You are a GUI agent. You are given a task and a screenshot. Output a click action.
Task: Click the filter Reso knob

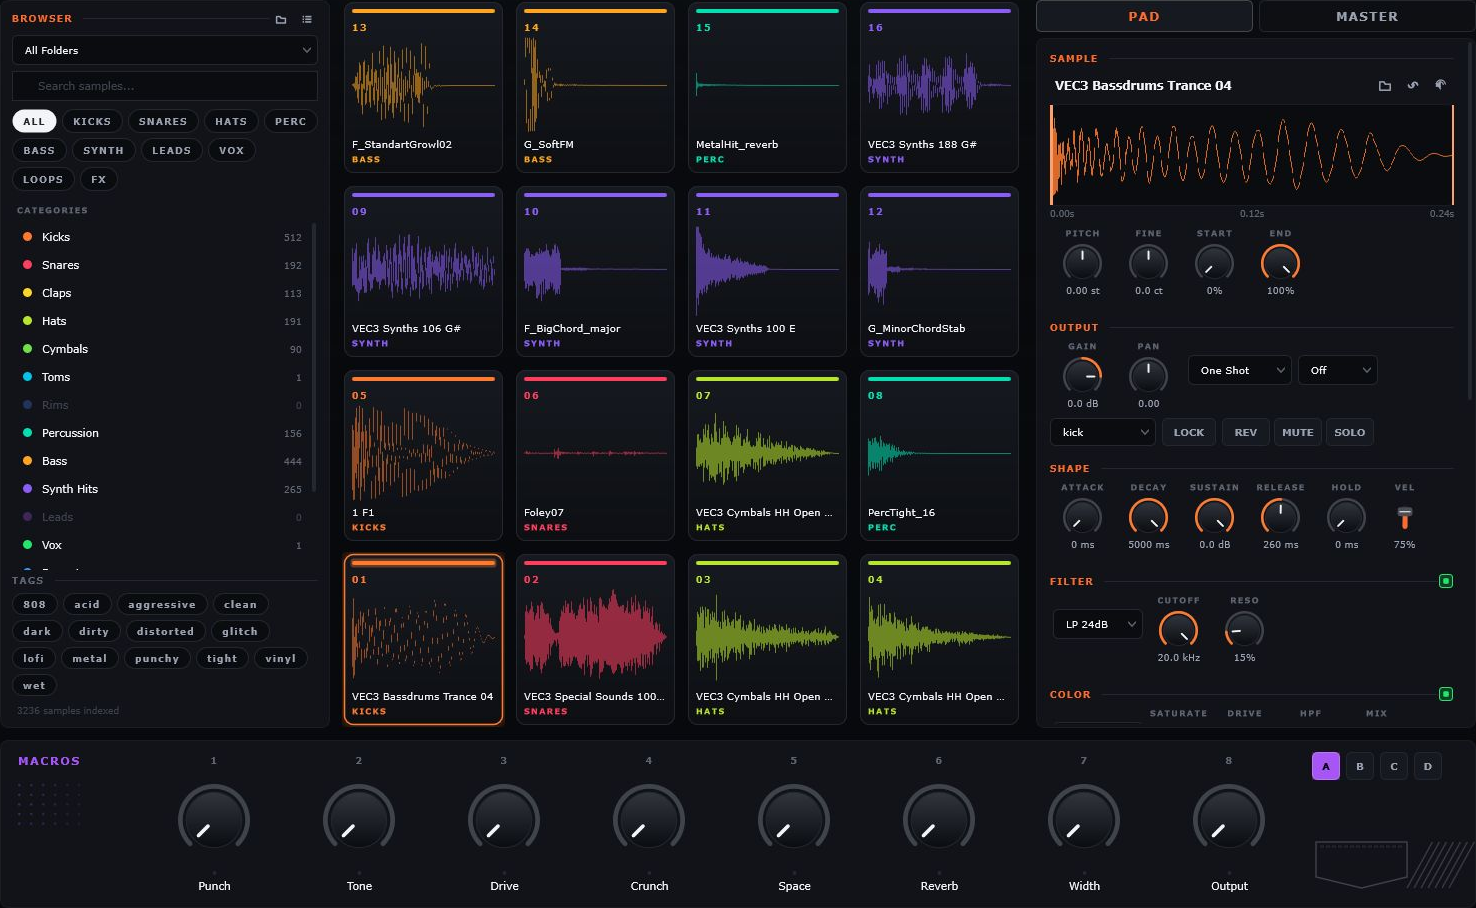(1244, 630)
